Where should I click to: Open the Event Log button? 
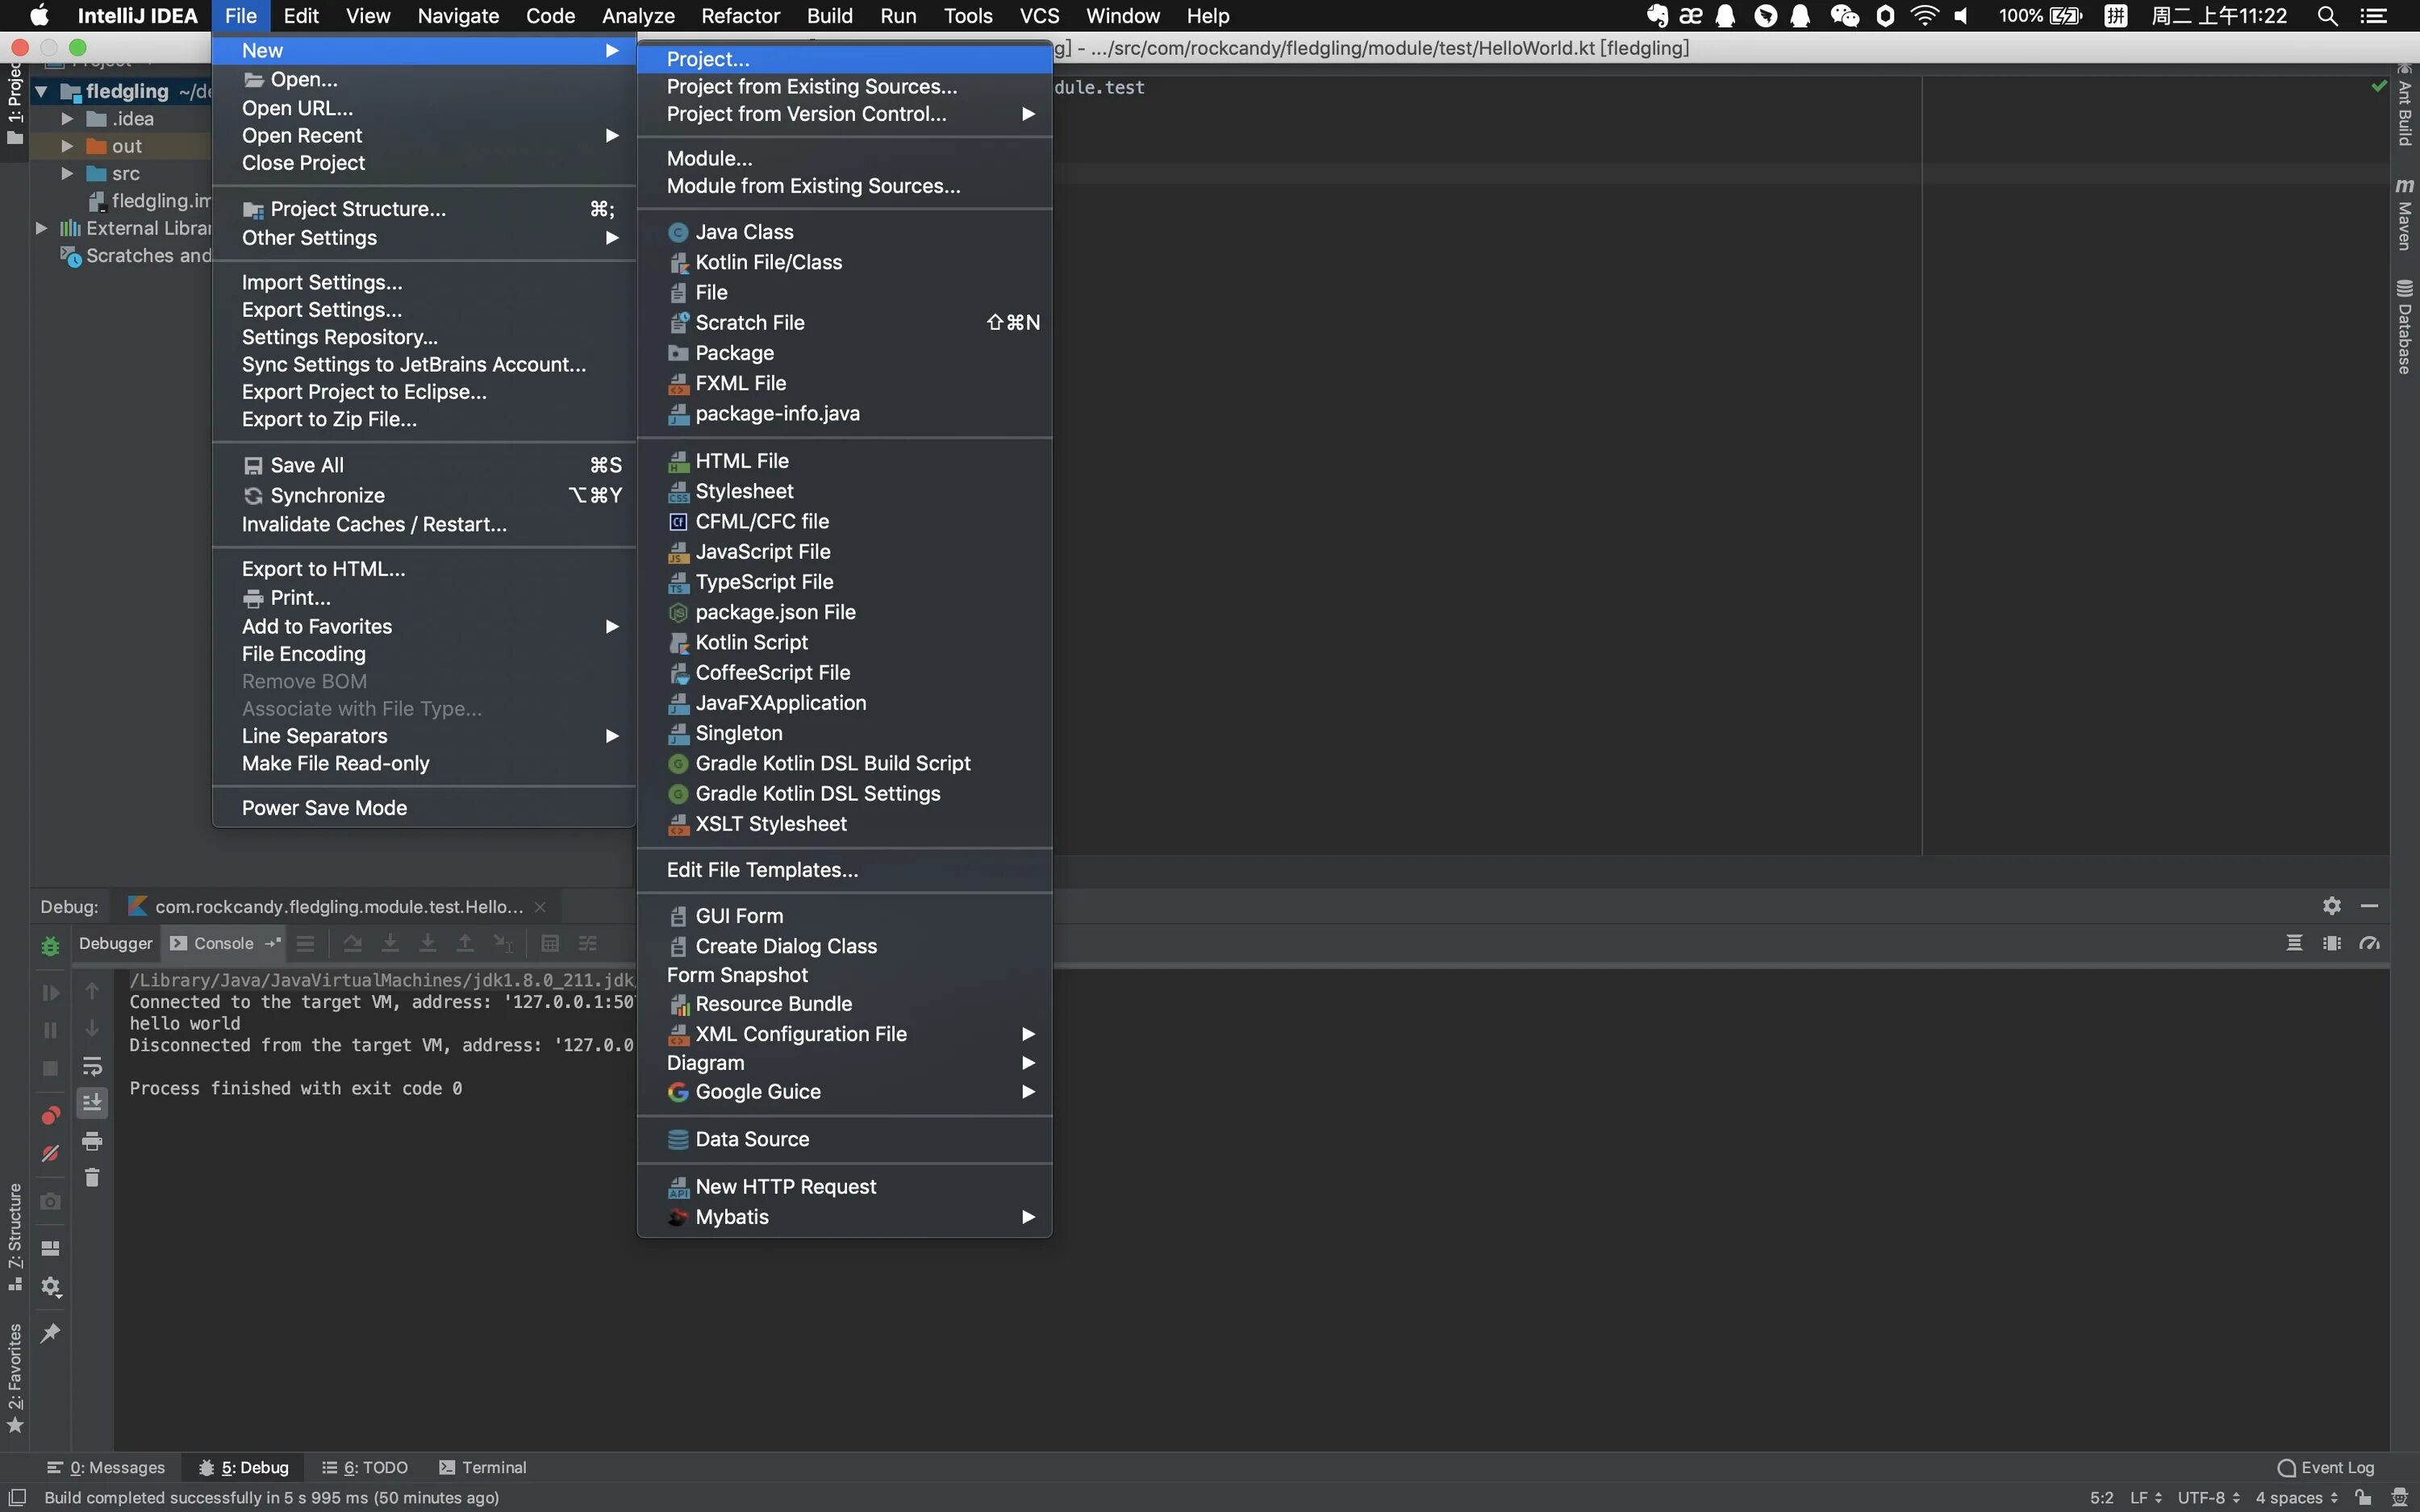2326,1467
